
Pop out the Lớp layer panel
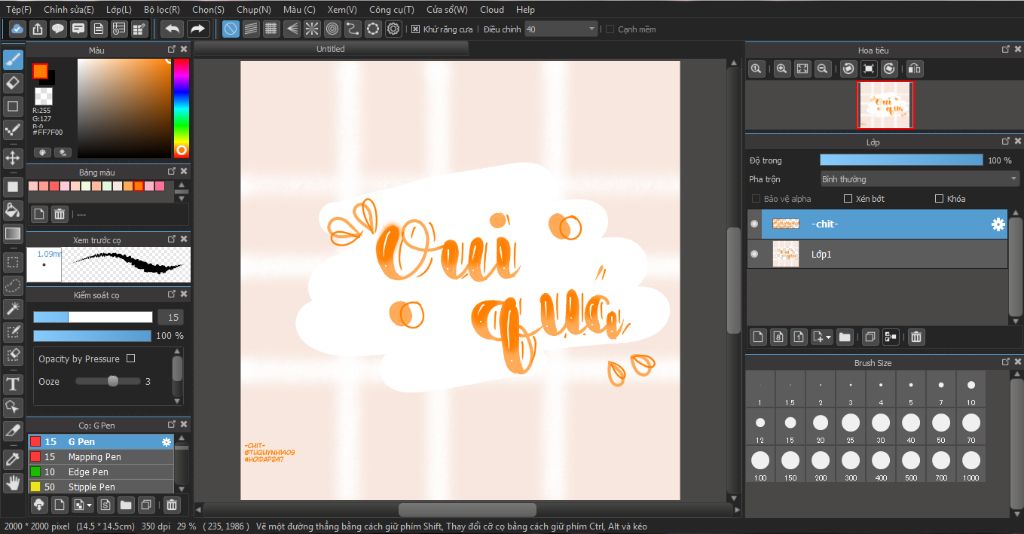click(x=1006, y=142)
